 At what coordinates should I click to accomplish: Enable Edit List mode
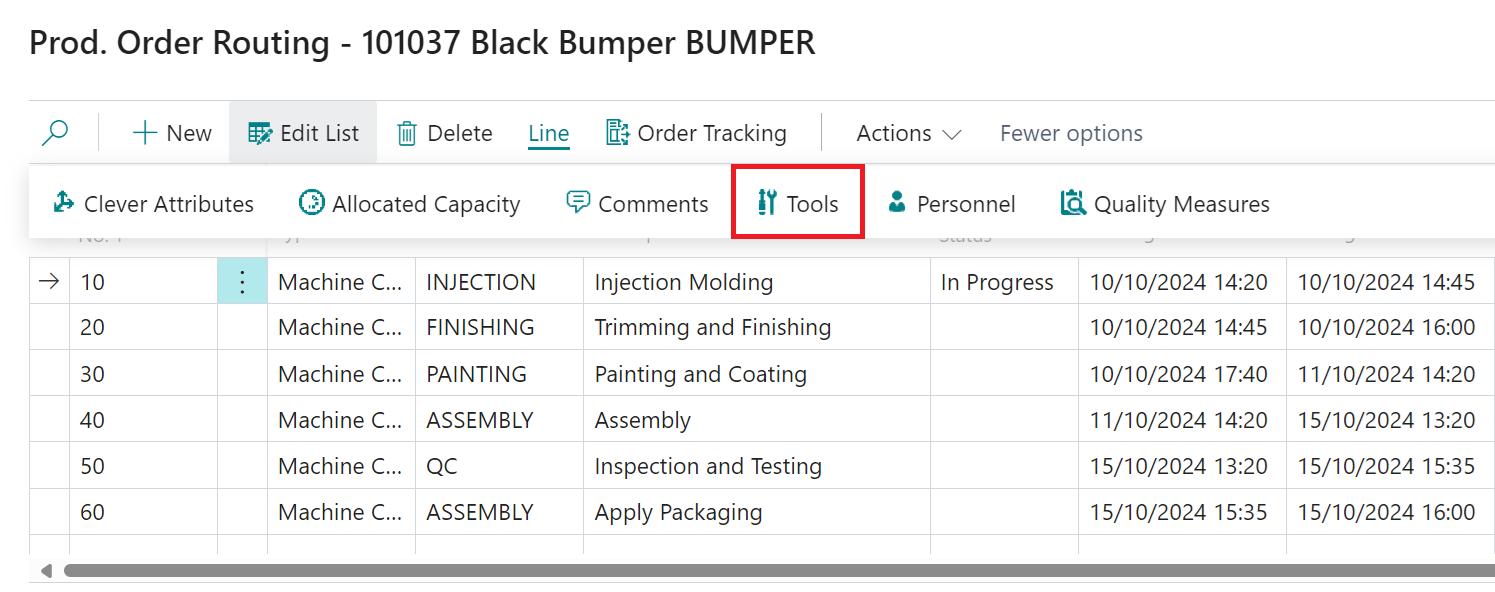point(303,131)
